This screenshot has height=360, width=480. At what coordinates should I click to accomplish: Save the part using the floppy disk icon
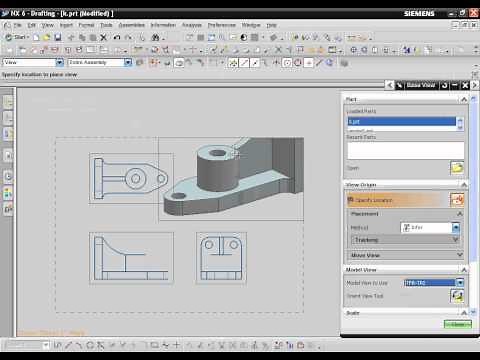(x=58, y=37)
